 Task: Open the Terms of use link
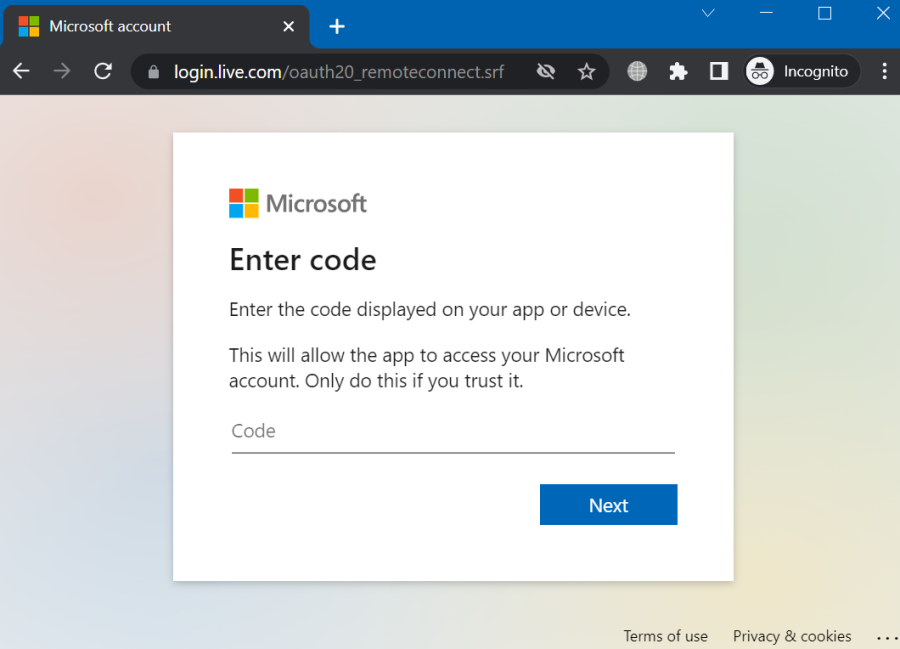point(665,636)
